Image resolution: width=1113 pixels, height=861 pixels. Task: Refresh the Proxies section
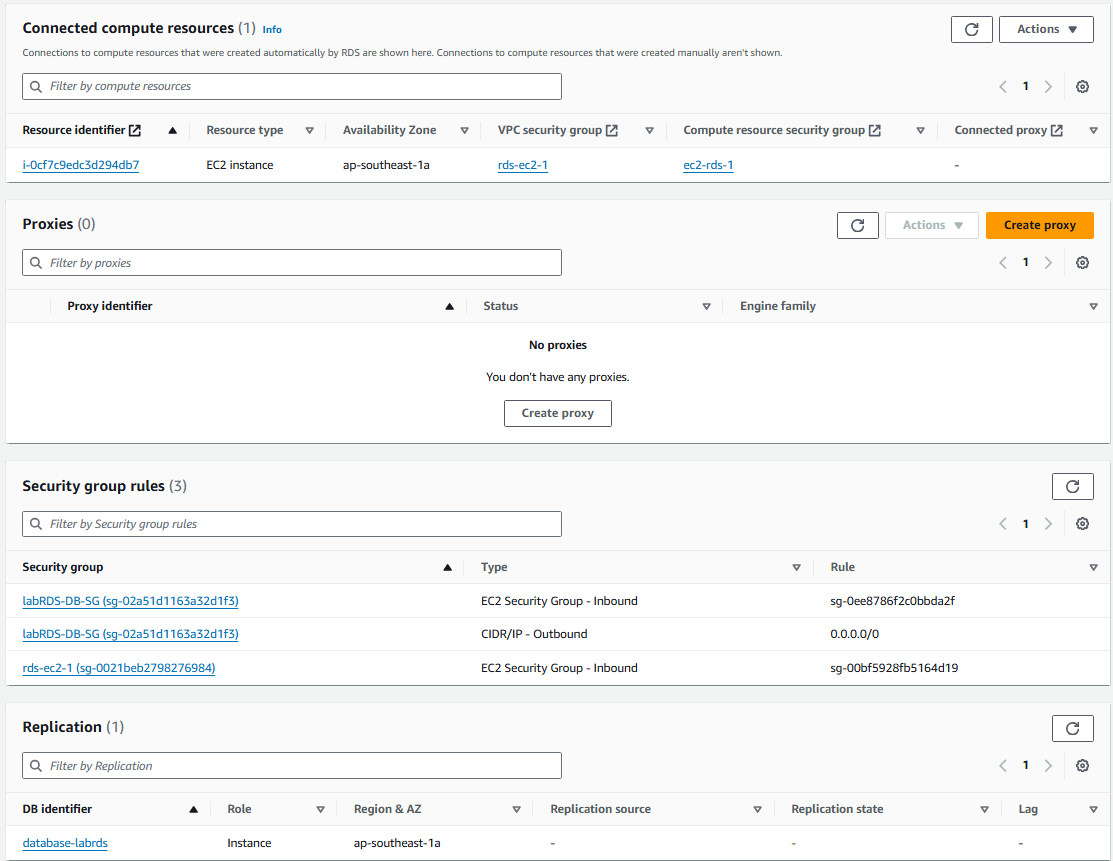click(x=857, y=225)
